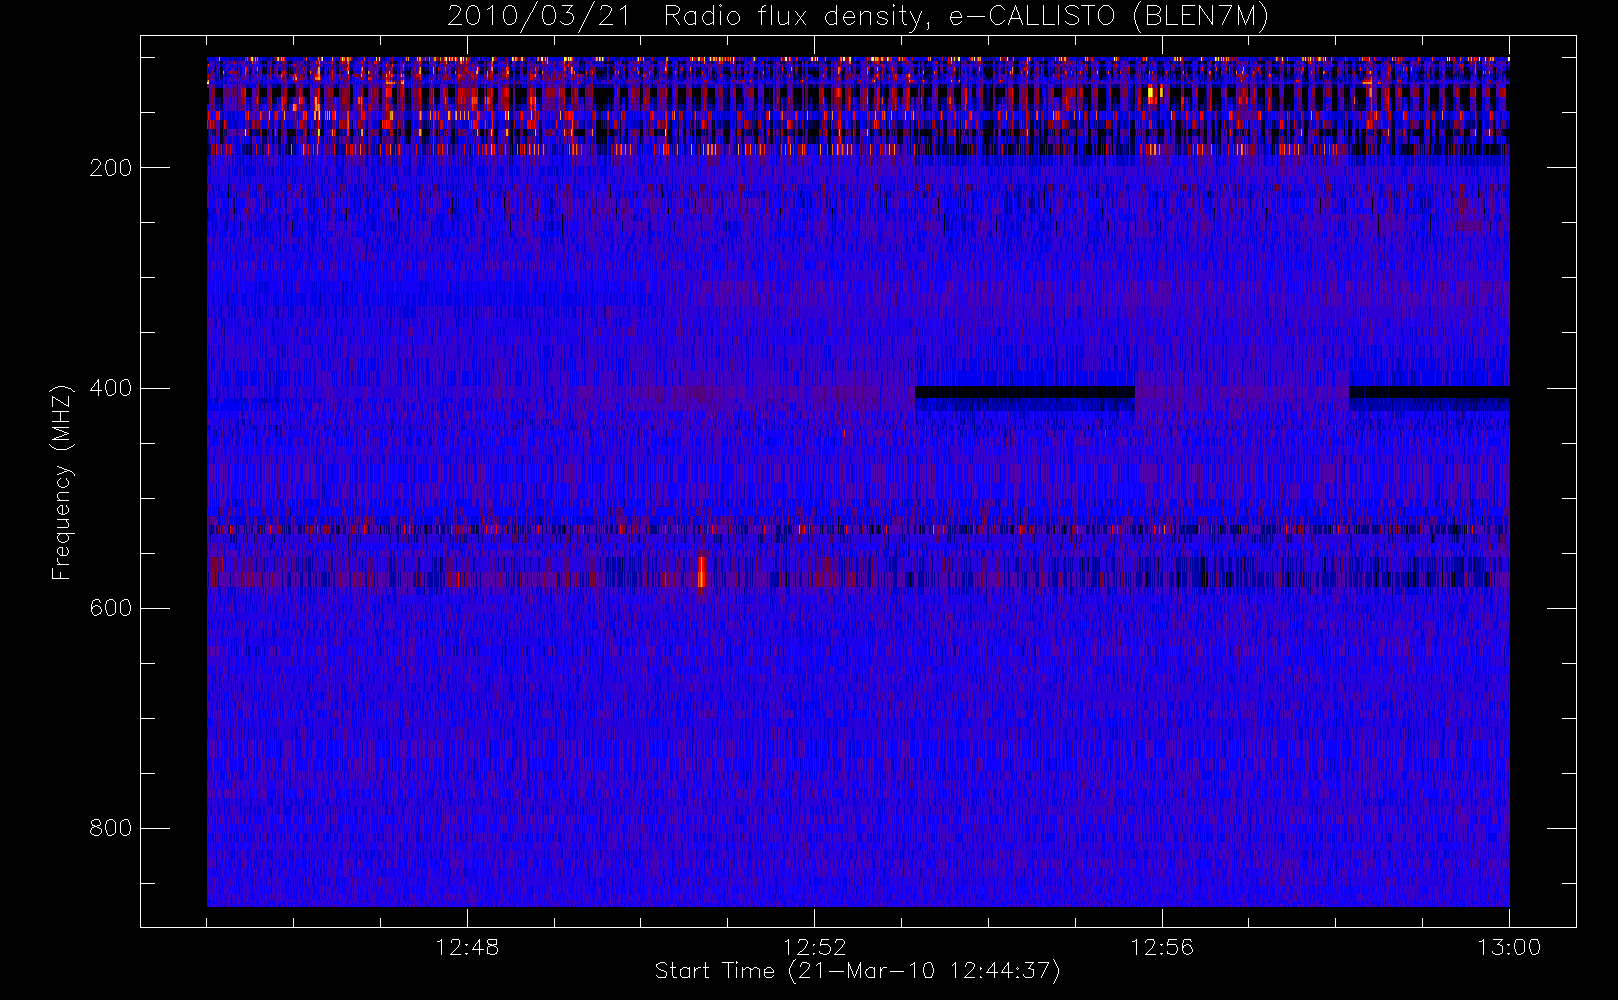Click the '12:52' time tick label

click(x=814, y=947)
